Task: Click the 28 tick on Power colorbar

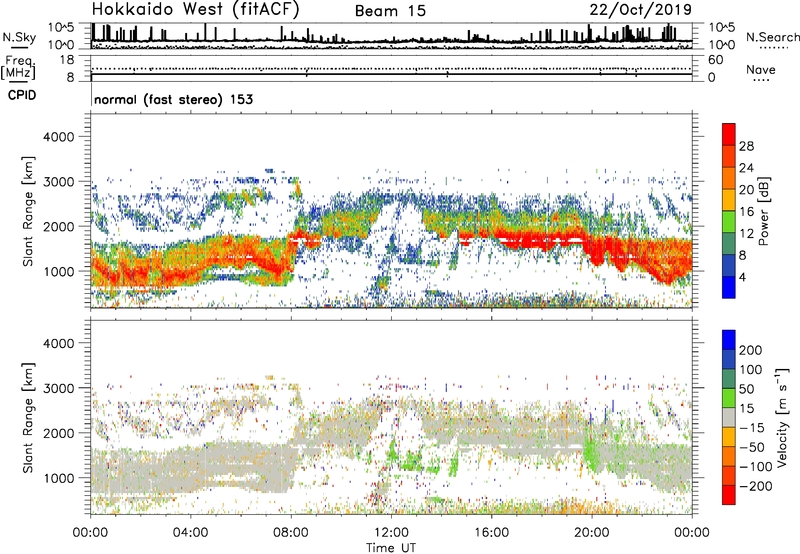Action: tap(746, 146)
